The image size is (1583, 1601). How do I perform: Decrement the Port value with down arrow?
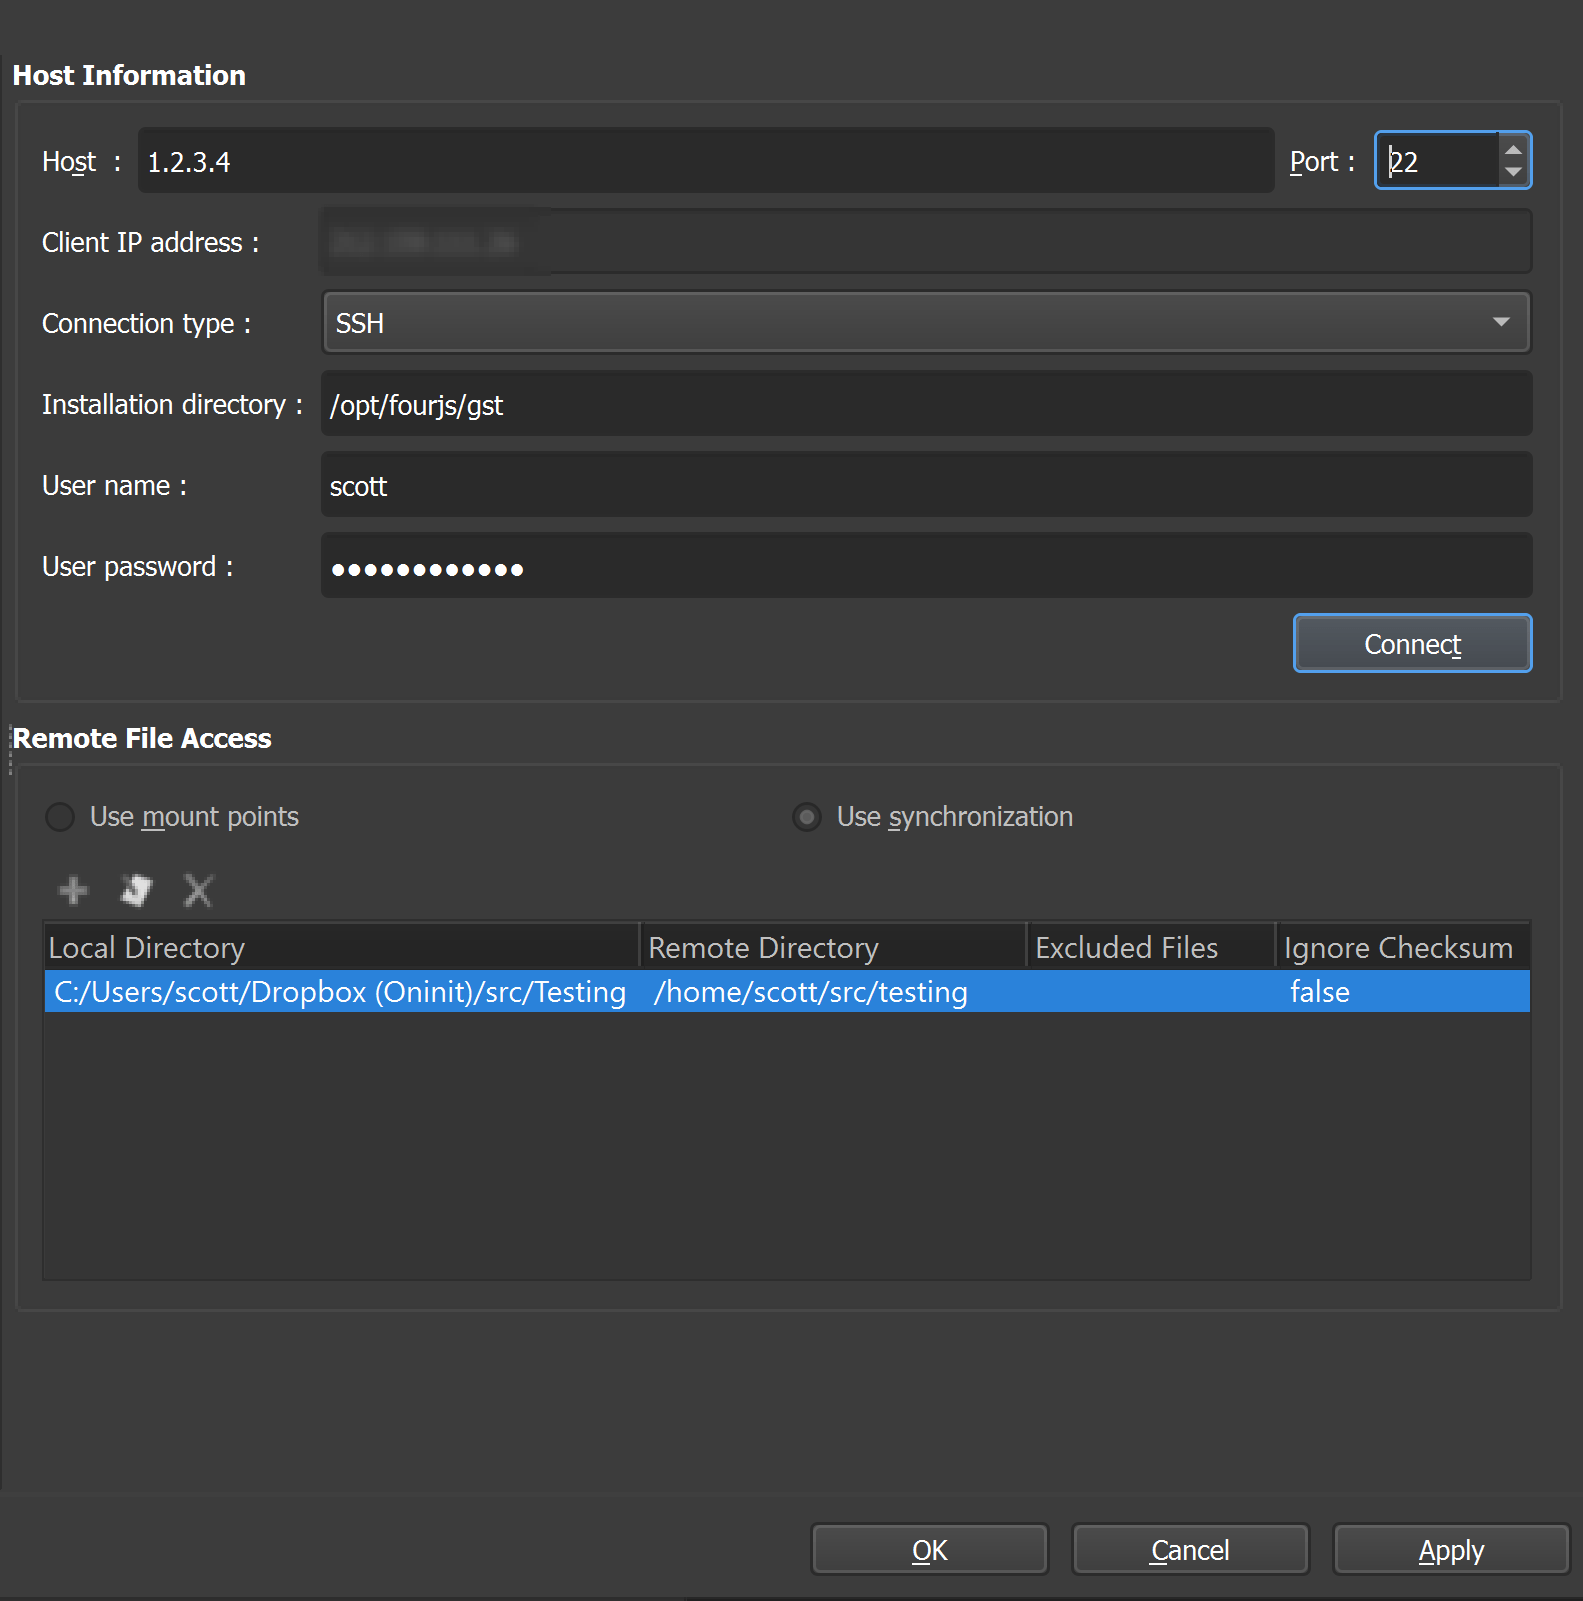coord(1513,172)
